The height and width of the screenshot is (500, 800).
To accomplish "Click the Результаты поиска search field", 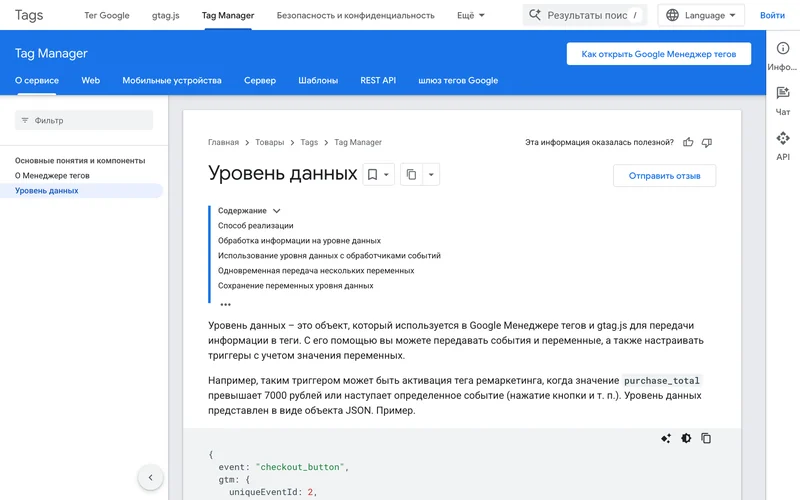I will coord(585,15).
